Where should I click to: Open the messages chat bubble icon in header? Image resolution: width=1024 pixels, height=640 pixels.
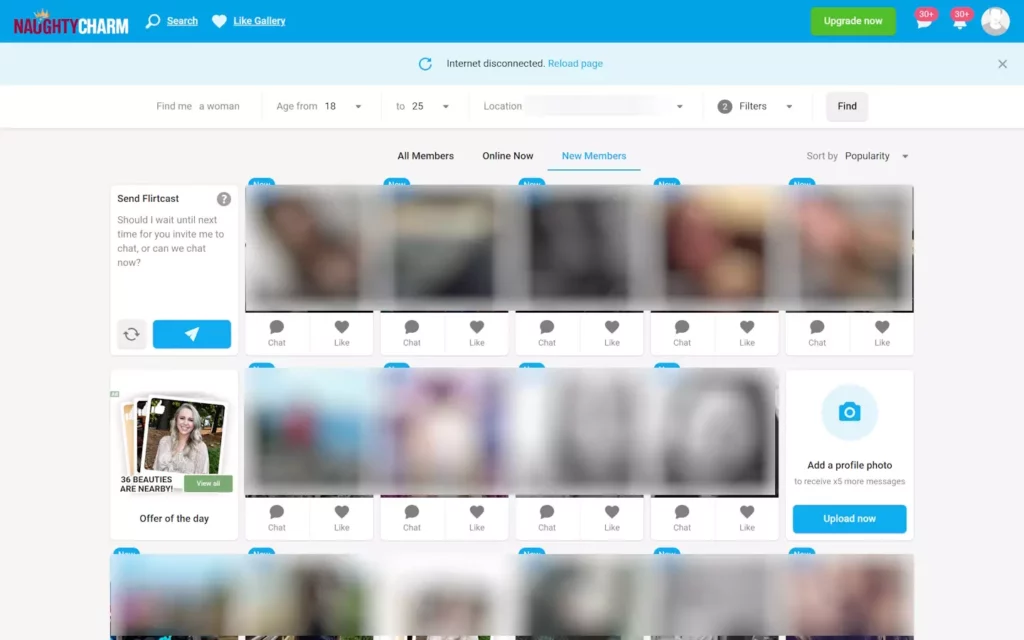(x=924, y=21)
